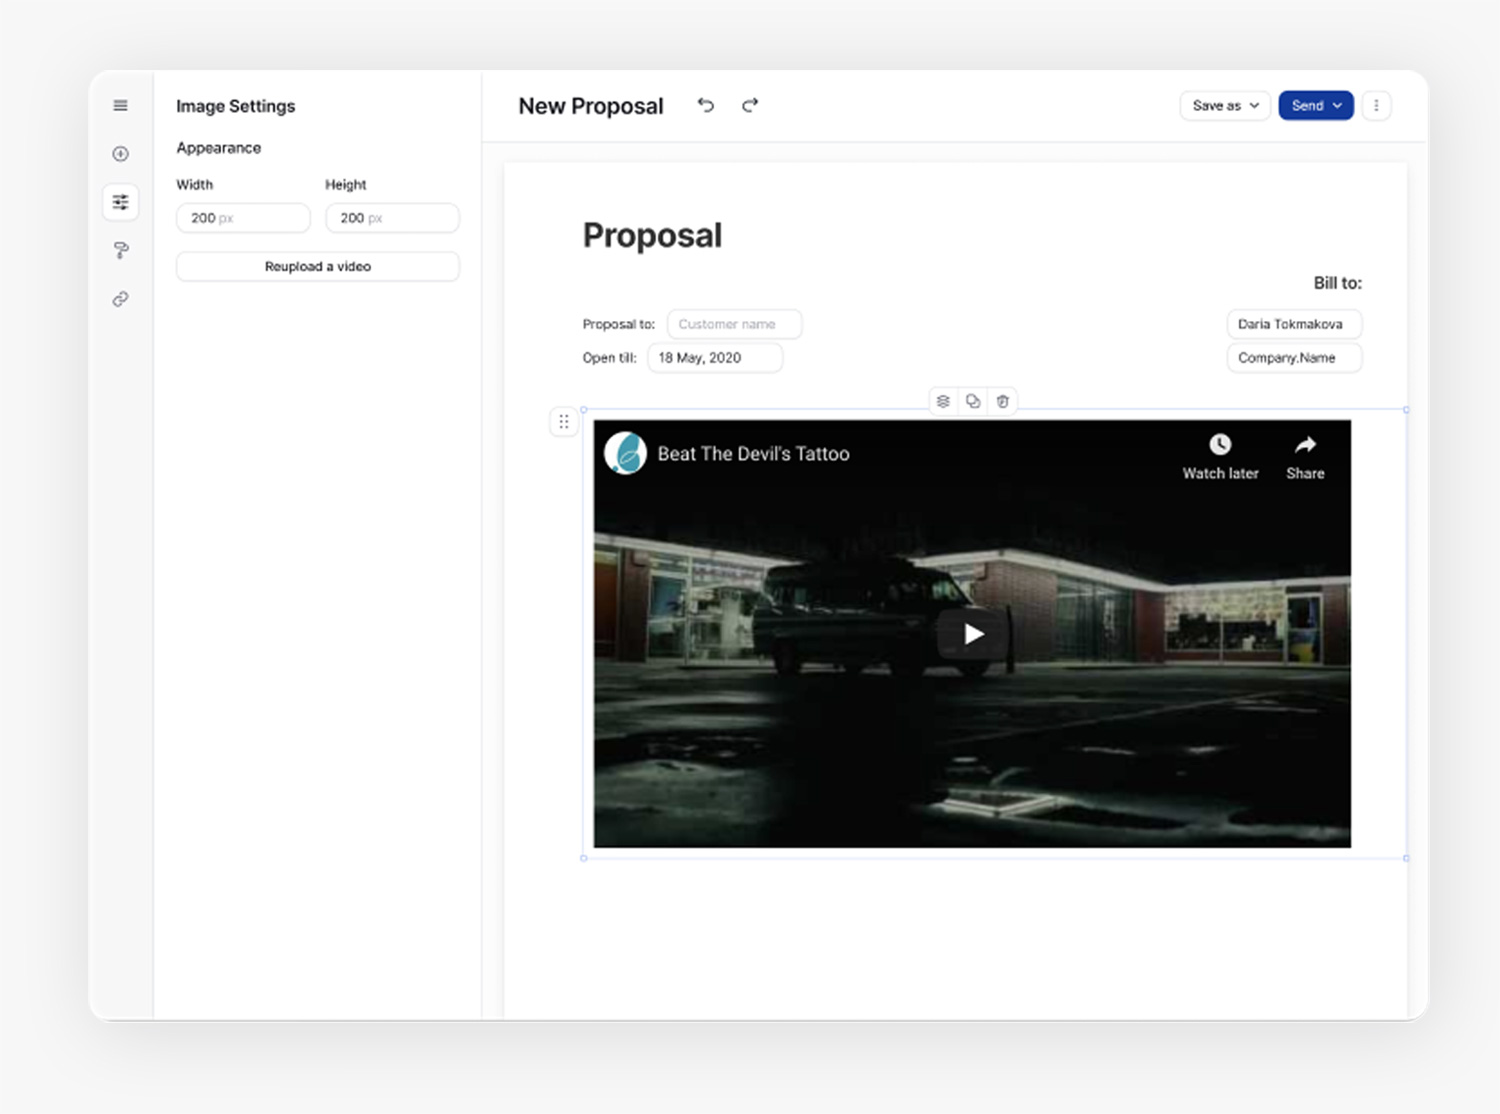Viewport: 1500px width, 1114px height.
Task: Play the Beat The Devil's Tattoo video
Action: pos(973,634)
